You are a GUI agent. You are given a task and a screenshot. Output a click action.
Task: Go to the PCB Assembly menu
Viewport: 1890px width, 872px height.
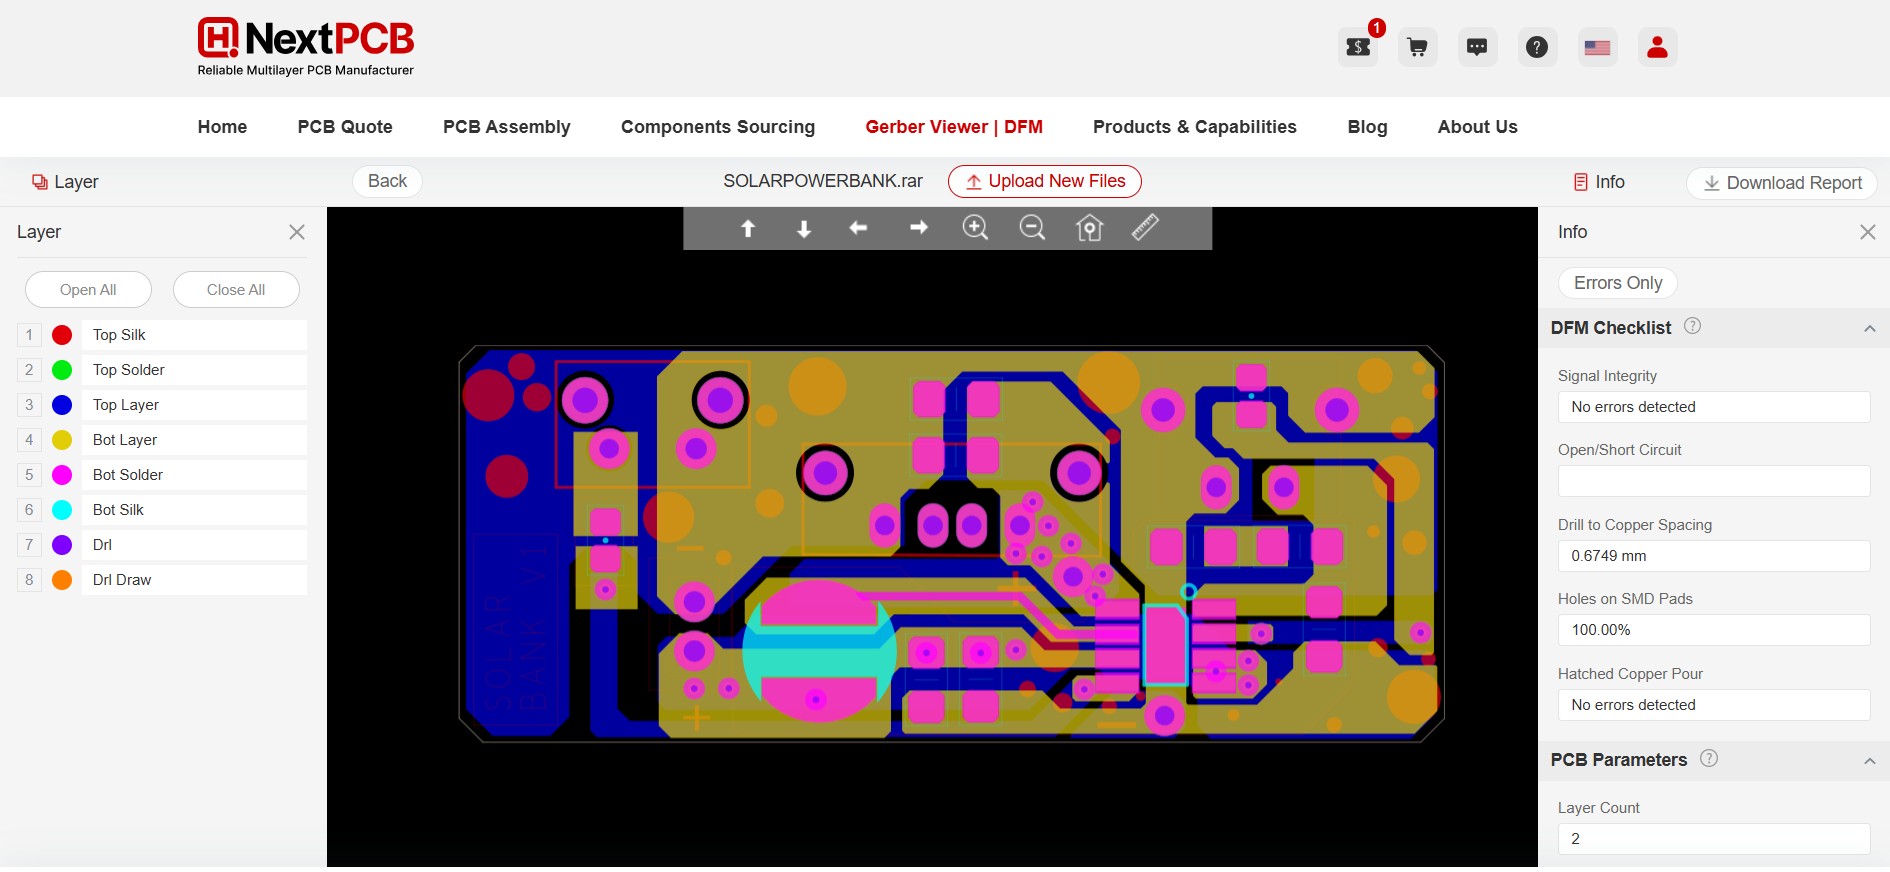(506, 127)
